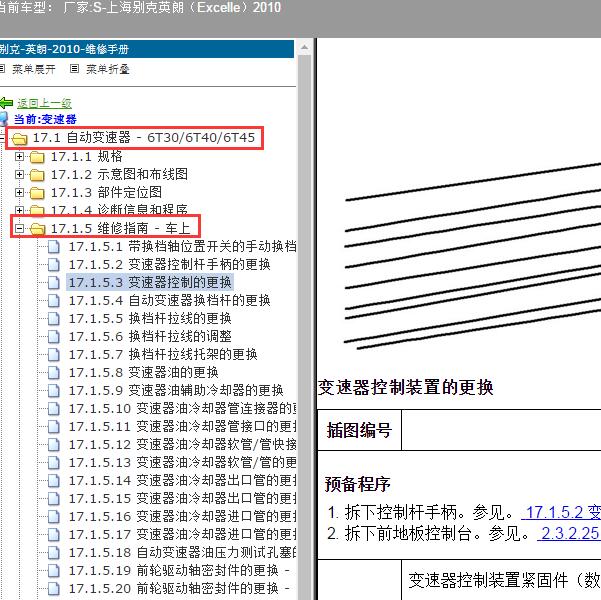The image size is (601, 600).
Task: Open 17.1.5.9 变速器油辅助冷却器的更换
Action: click(x=176, y=391)
